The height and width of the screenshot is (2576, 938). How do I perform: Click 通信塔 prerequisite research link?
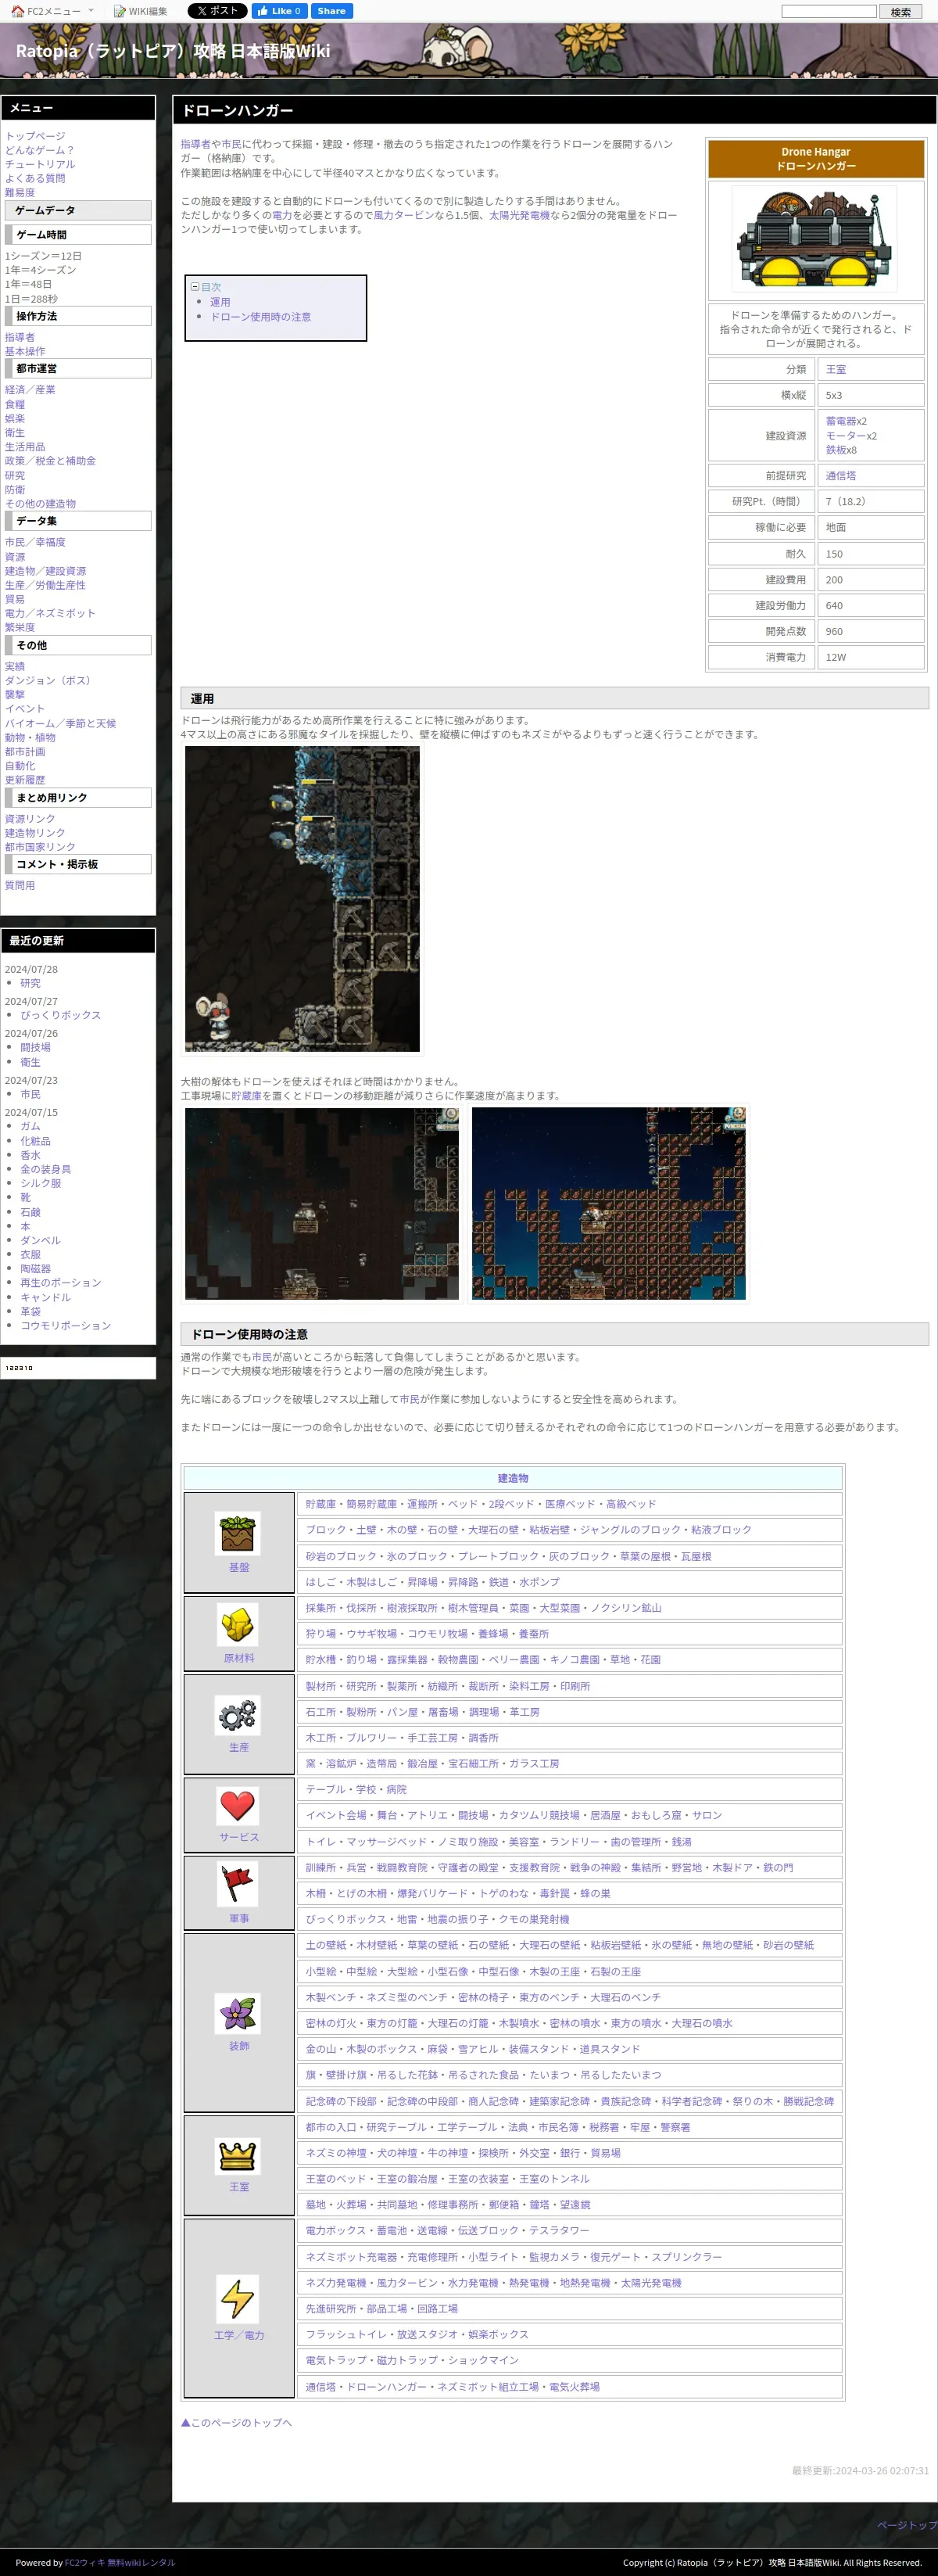pyautogui.click(x=841, y=476)
